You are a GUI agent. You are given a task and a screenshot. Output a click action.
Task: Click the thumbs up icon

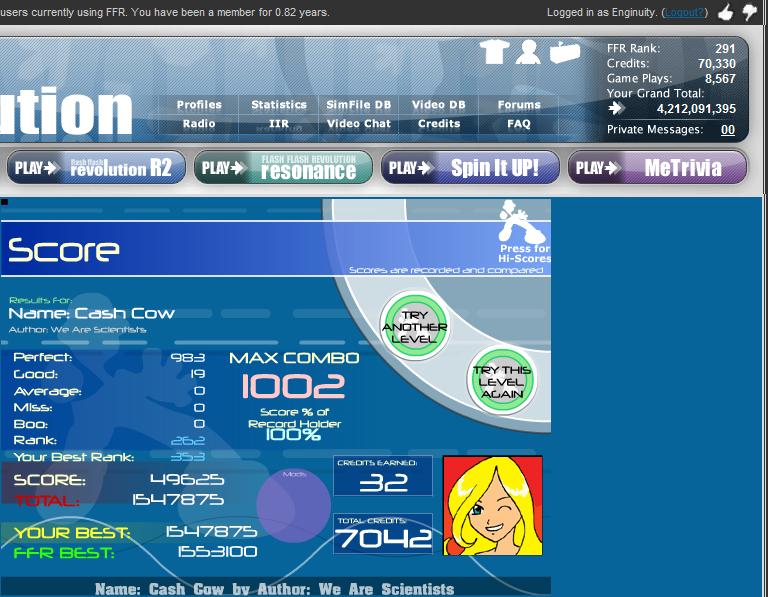pyautogui.click(x=725, y=12)
